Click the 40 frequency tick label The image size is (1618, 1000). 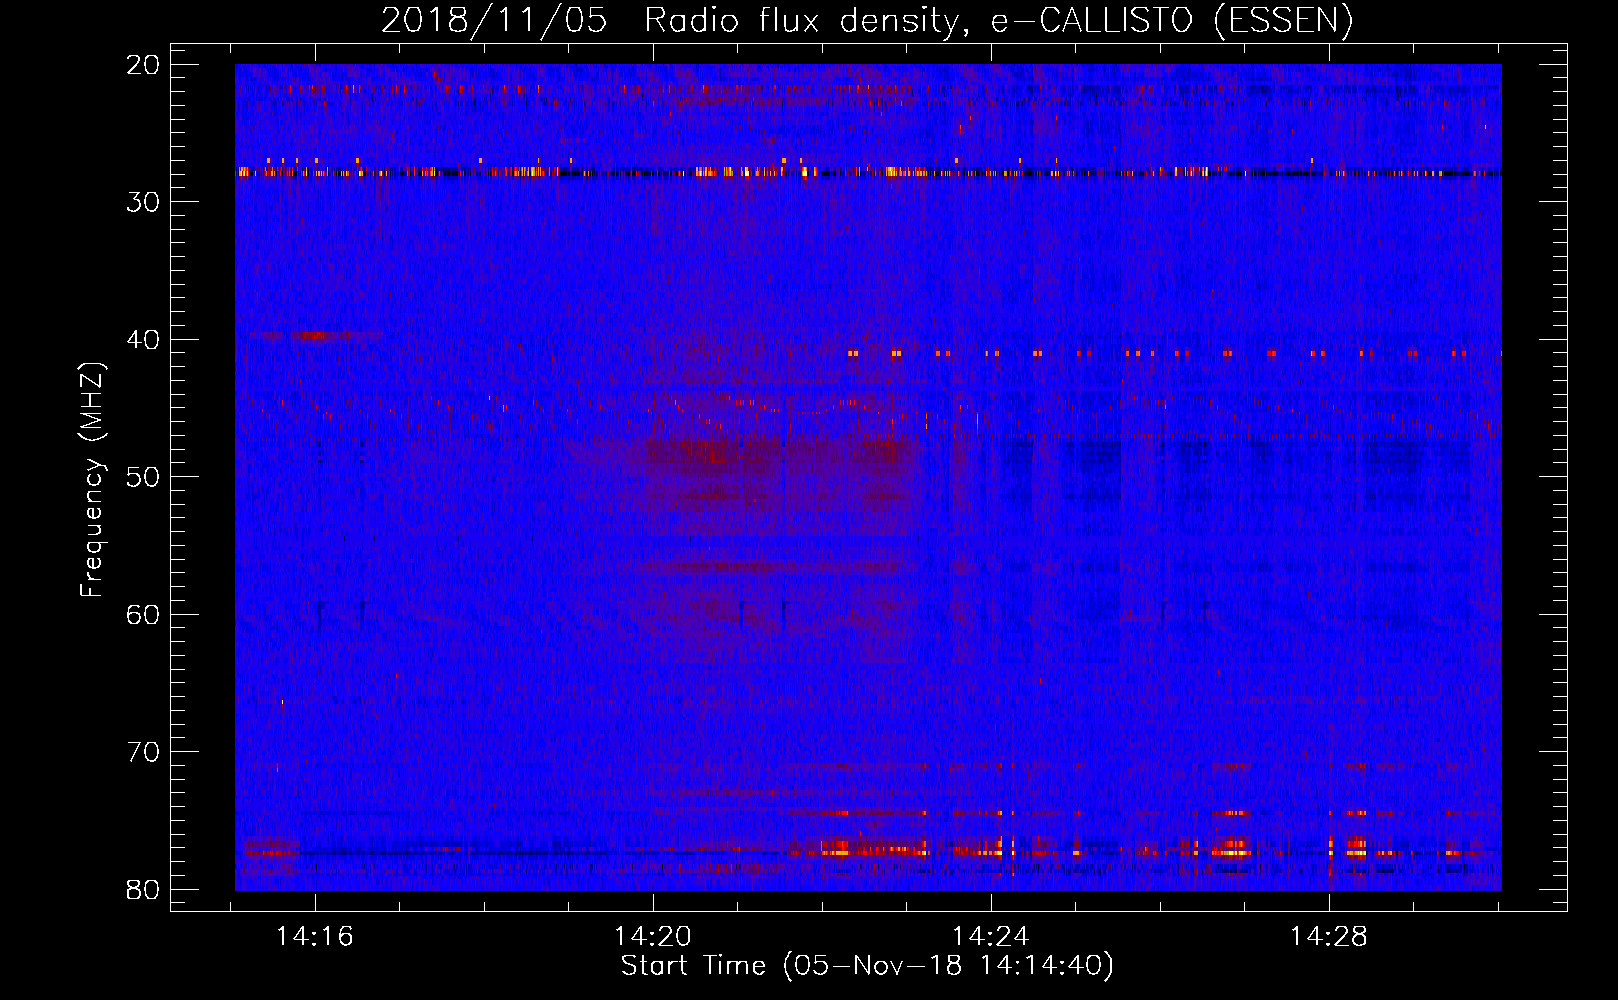[x=144, y=340]
